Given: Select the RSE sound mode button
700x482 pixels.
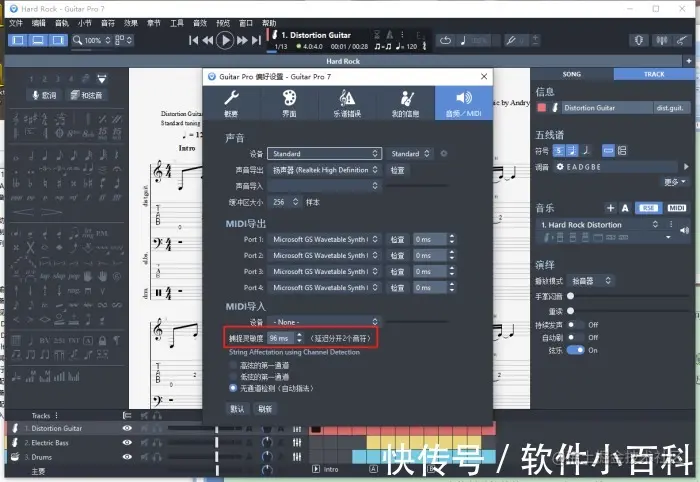Looking at the screenshot, I should (x=648, y=208).
